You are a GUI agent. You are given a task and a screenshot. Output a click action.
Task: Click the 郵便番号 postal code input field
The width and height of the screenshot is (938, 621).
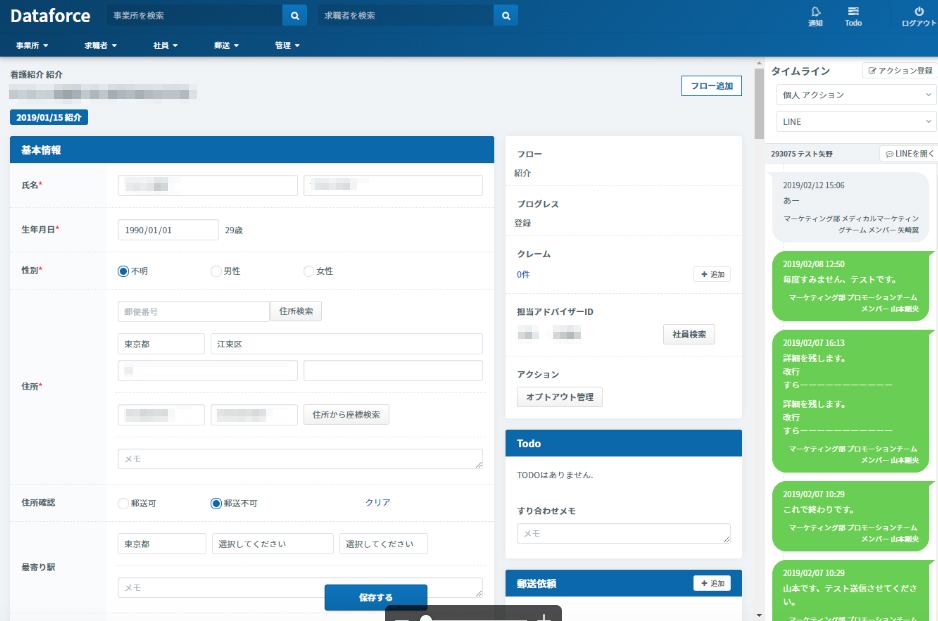point(193,312)
